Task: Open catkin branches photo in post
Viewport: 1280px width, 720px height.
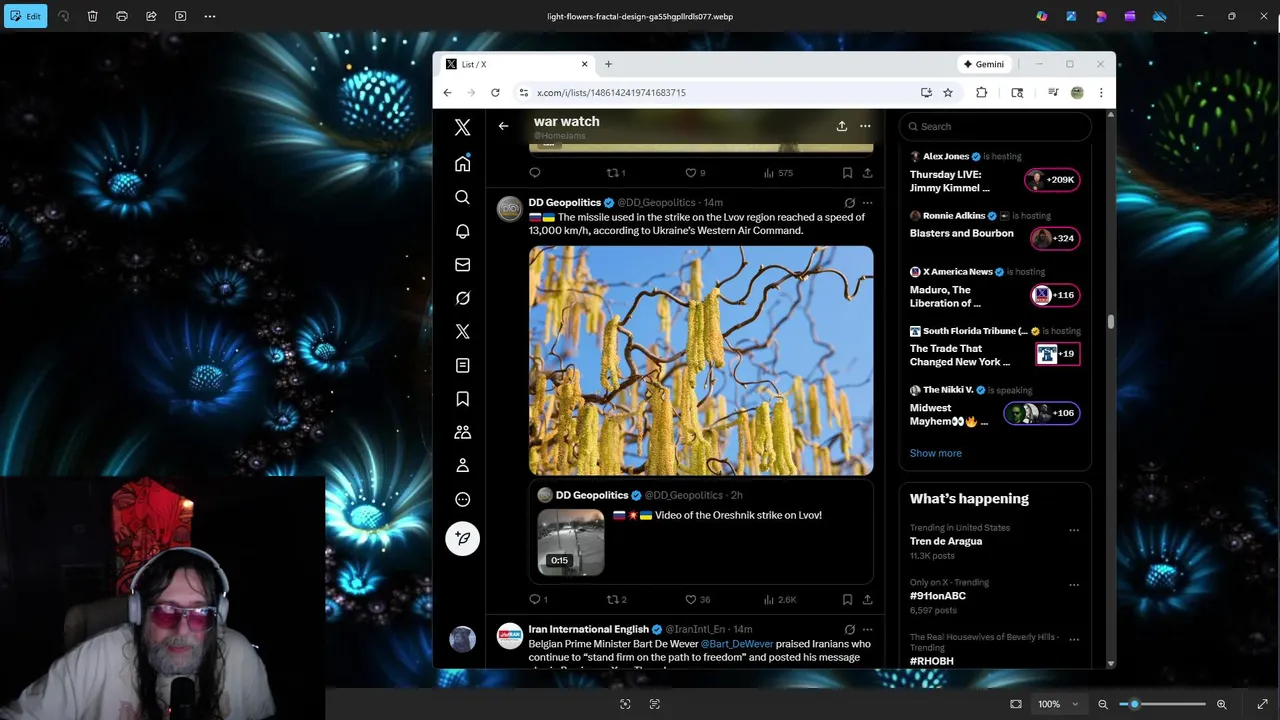Action: coord(701,360)
